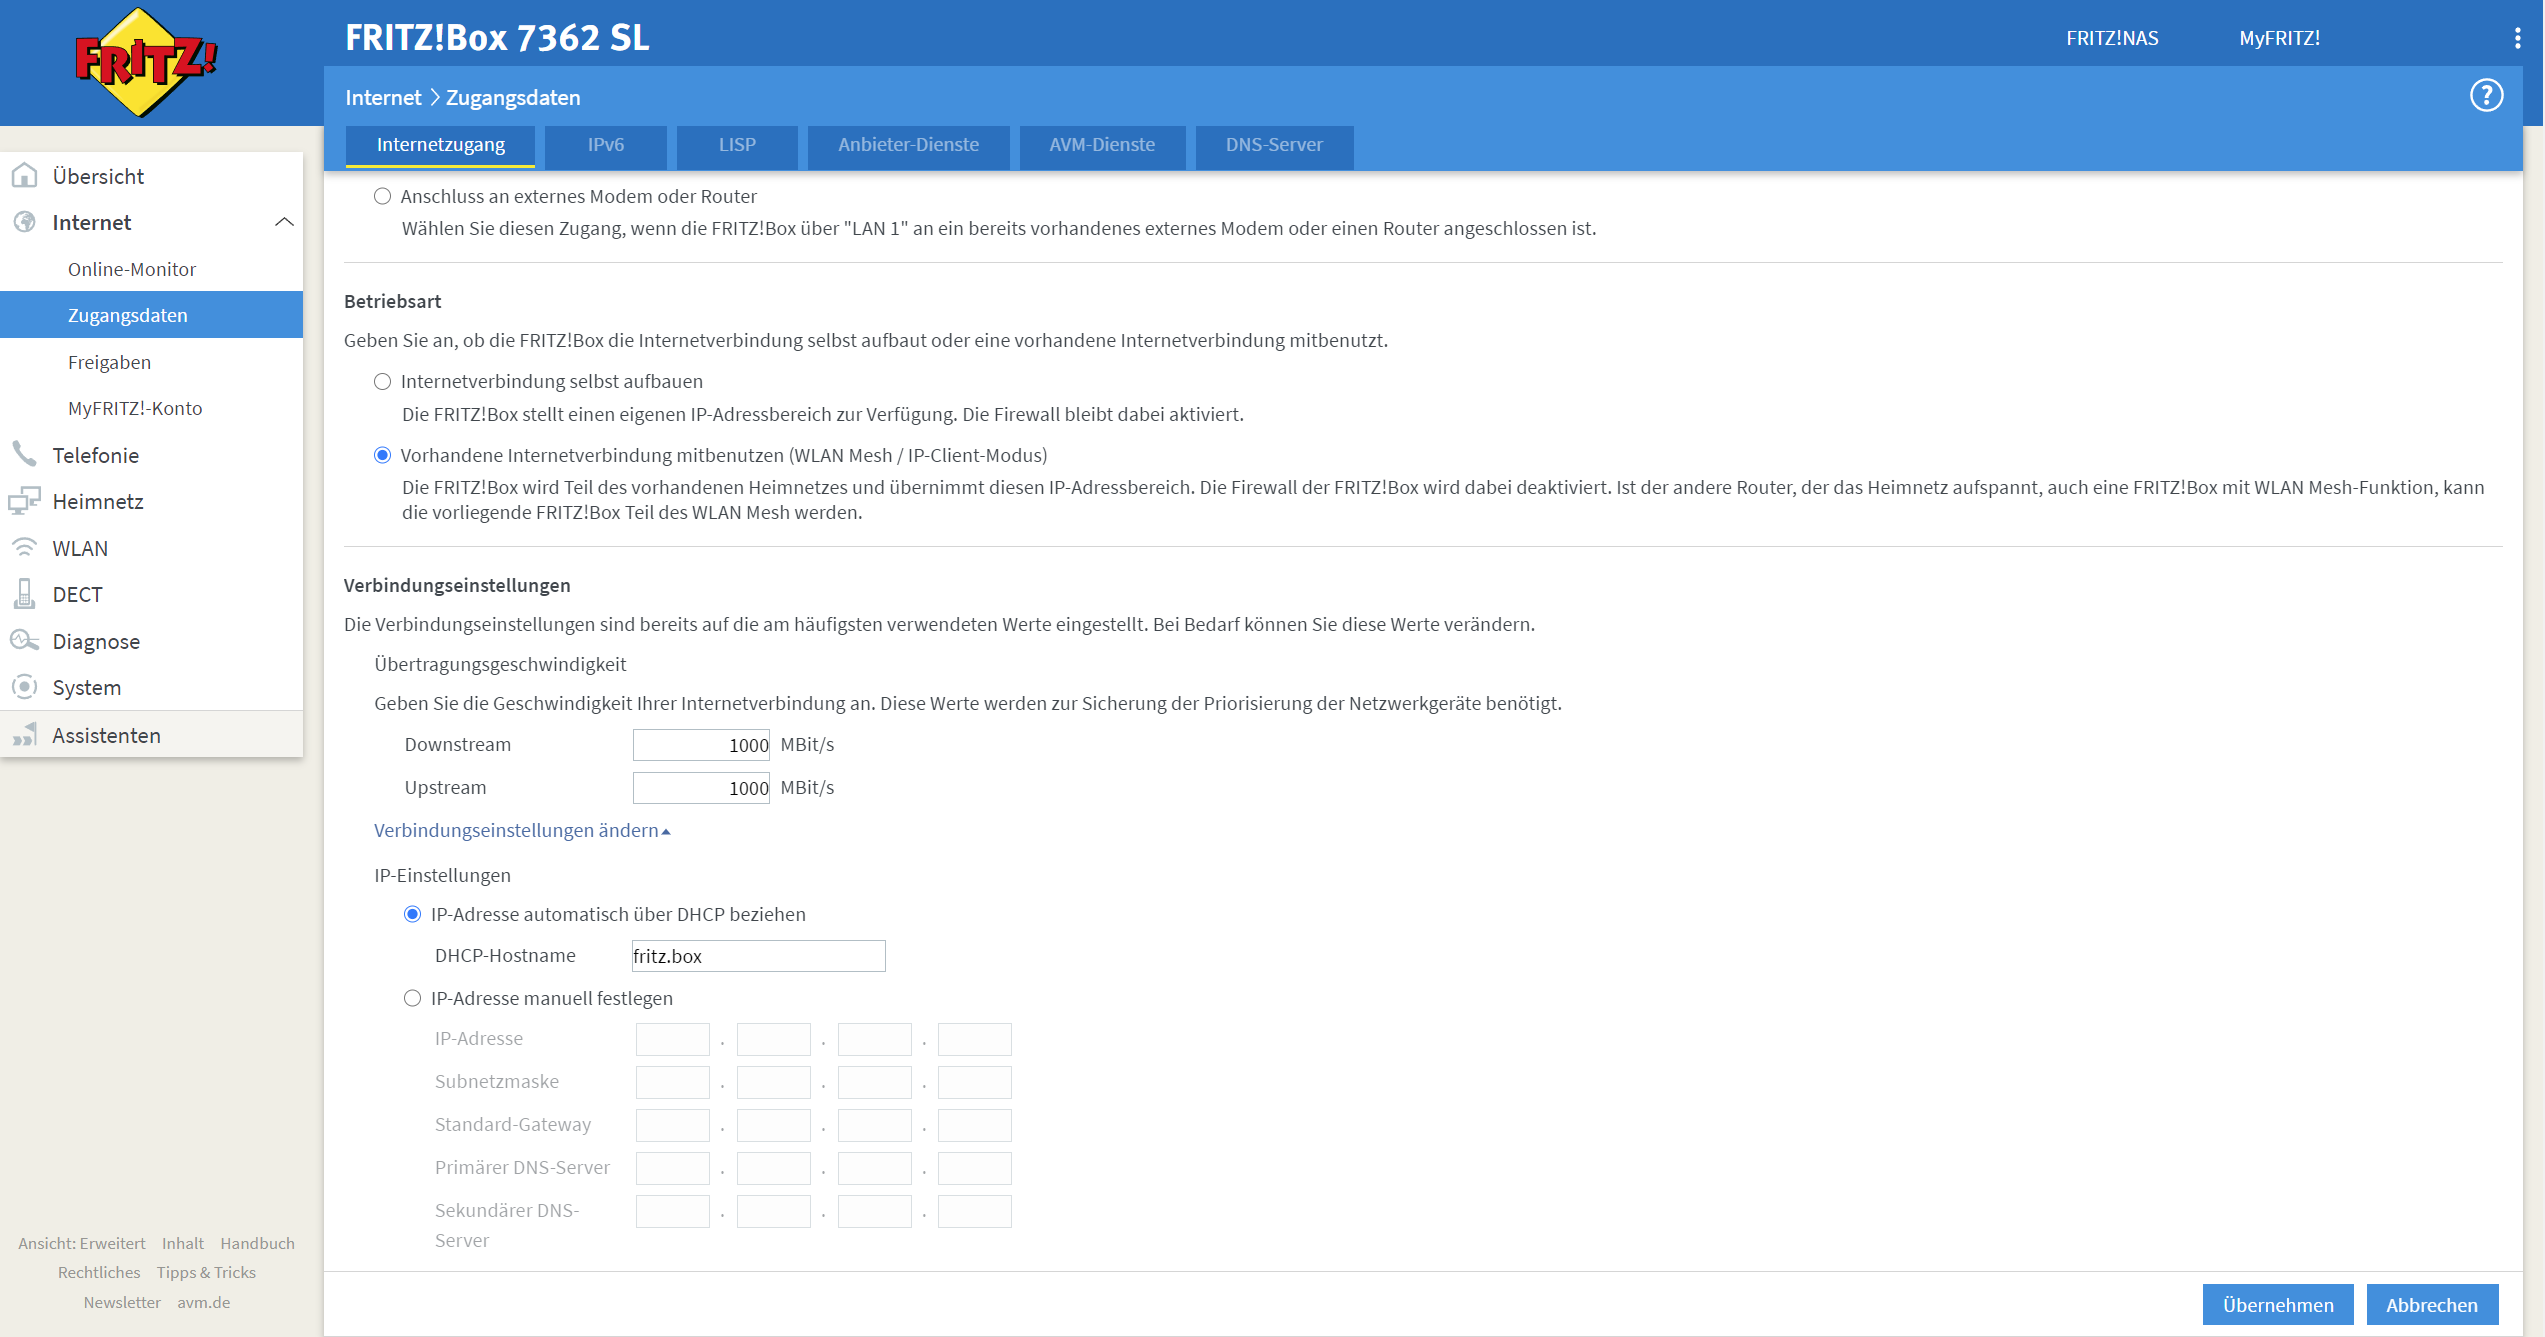Click the Heimnetz network icon
This screenshot has width=2545, height=1337.
tap(25, 501)
